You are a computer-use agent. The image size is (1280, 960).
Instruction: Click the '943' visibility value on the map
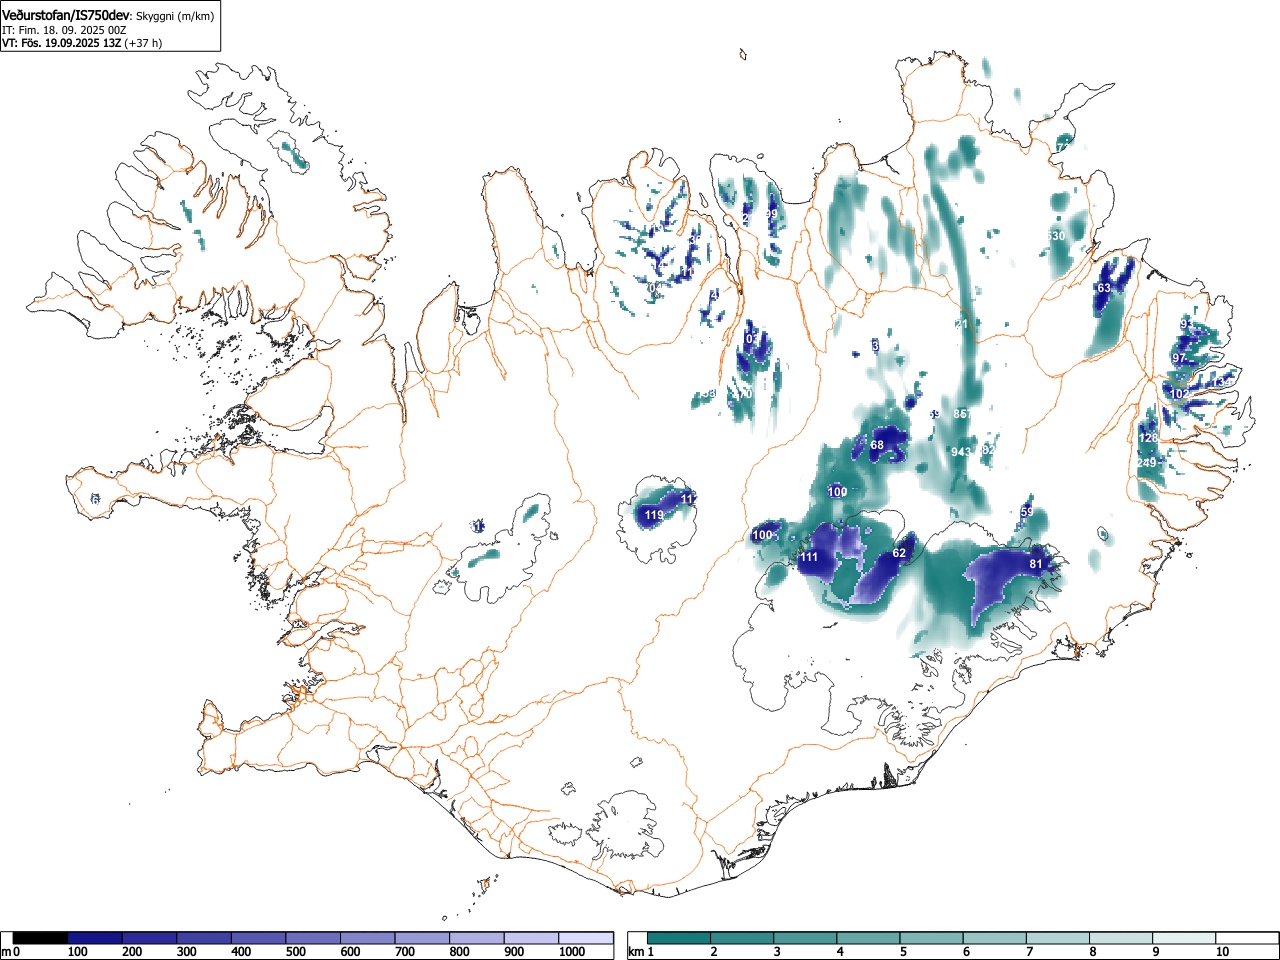coord(961,452)
